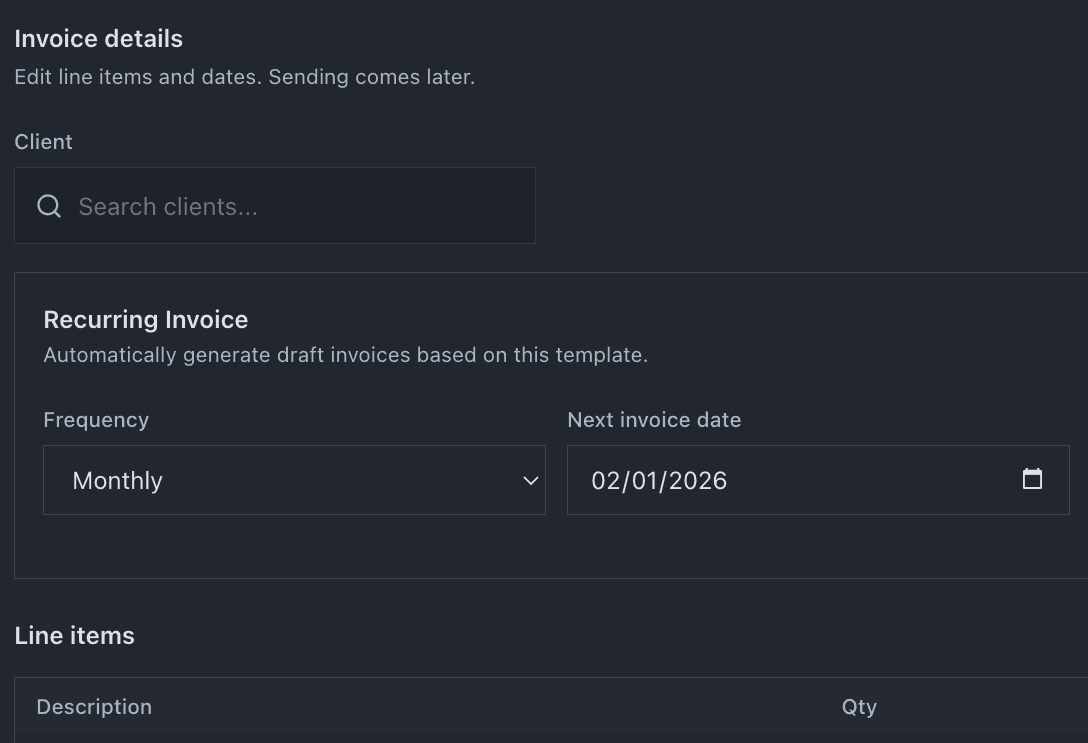Click the chevron on the Frequency selector
This screenshot has width=1088, height=743.
pyautogui.click(x=530, y=481)
